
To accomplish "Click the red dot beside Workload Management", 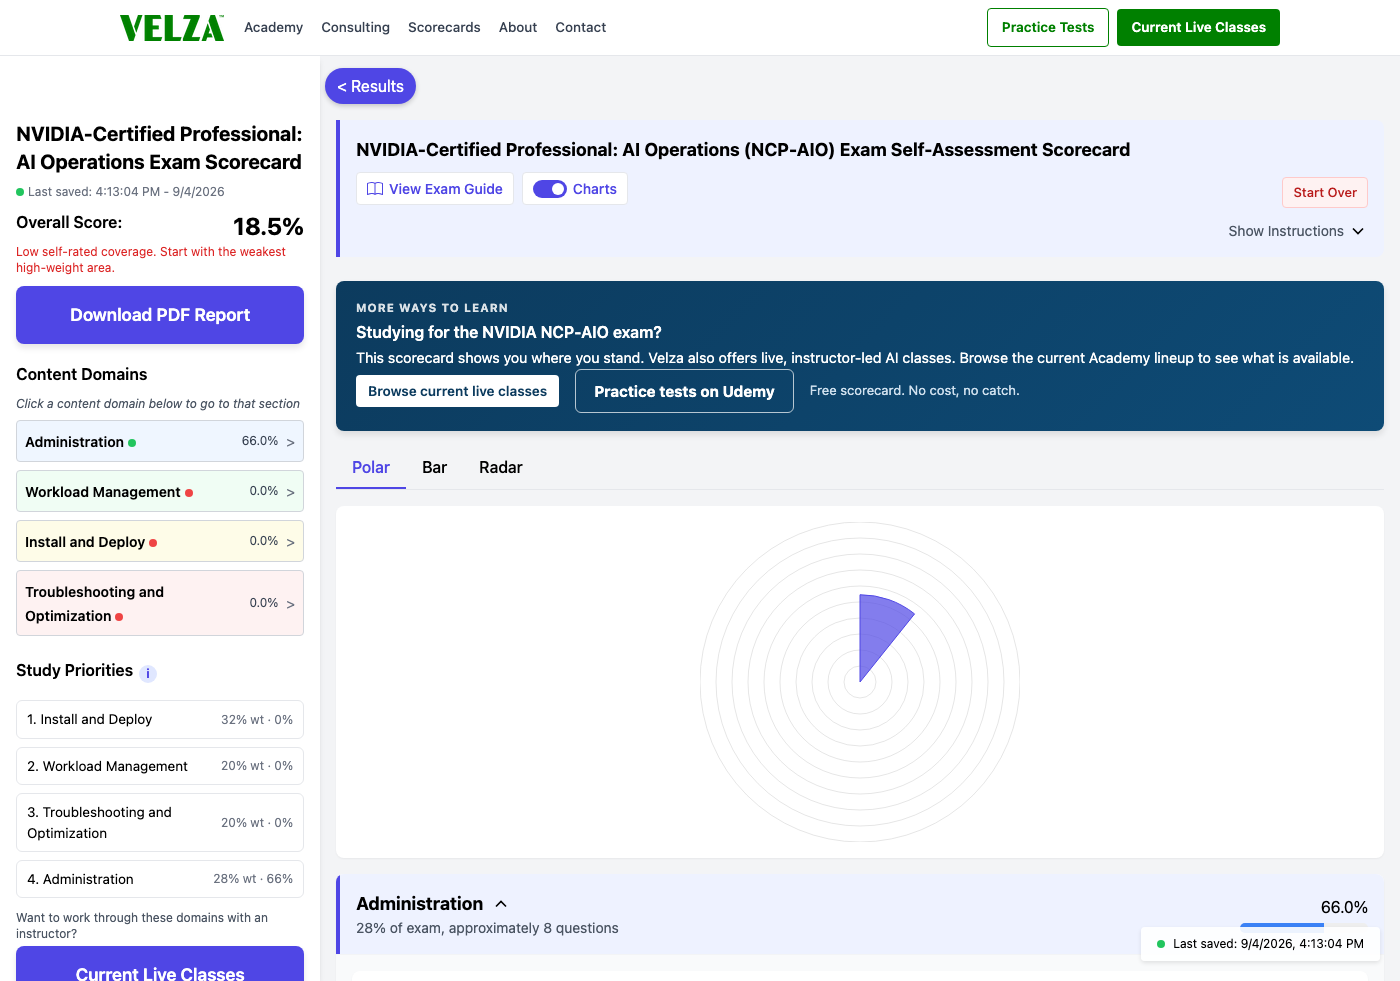I will tap(189, 493).
